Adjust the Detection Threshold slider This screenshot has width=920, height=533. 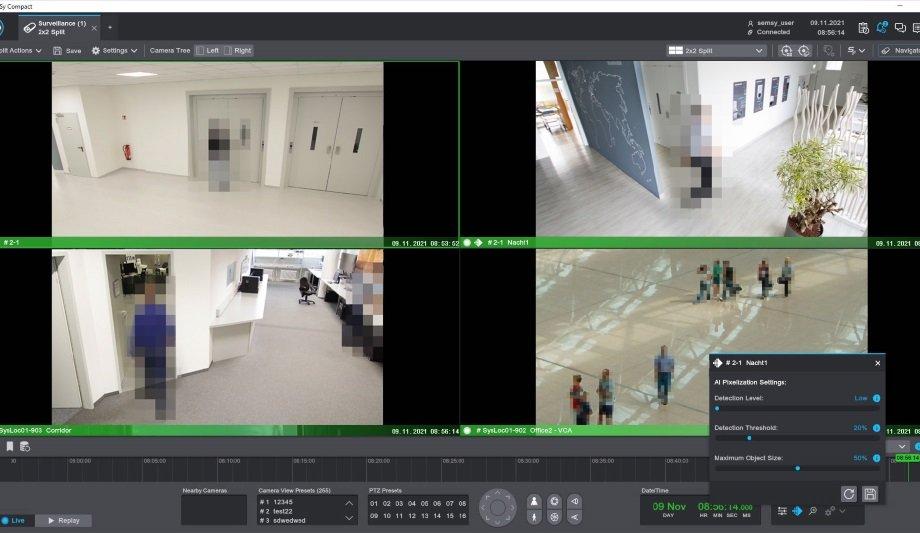coord(796,438)
